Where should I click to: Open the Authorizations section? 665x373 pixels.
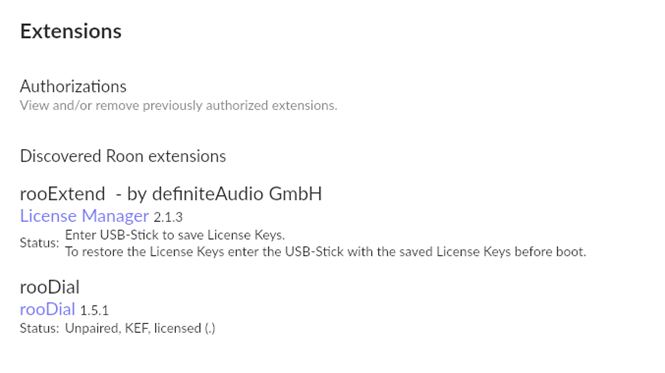pos(73,87)
